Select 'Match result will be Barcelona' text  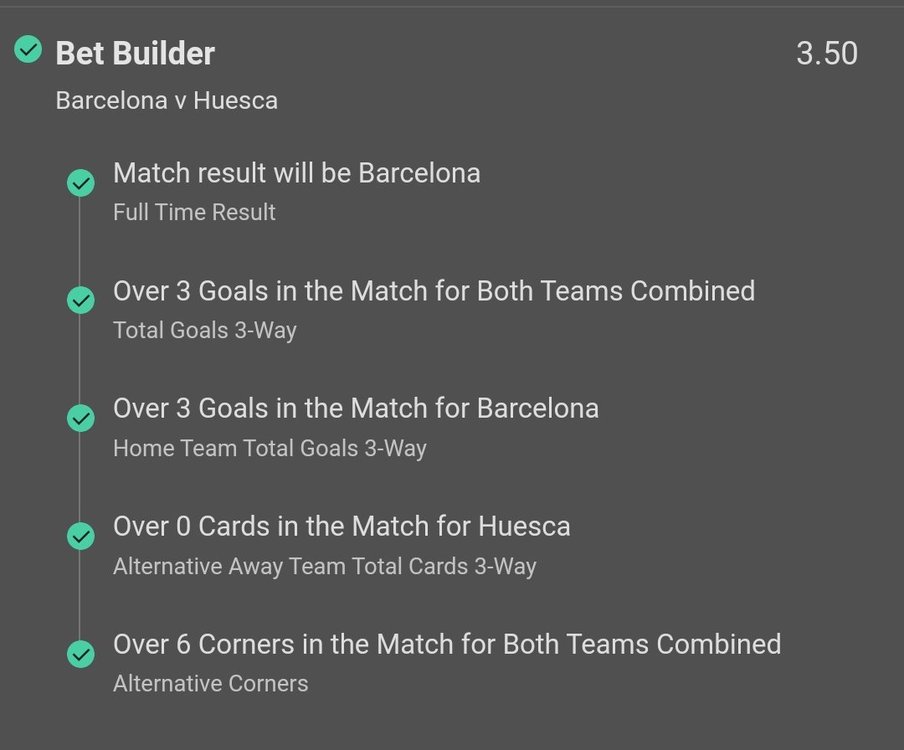pyautogui.click(x=296, y=173)
